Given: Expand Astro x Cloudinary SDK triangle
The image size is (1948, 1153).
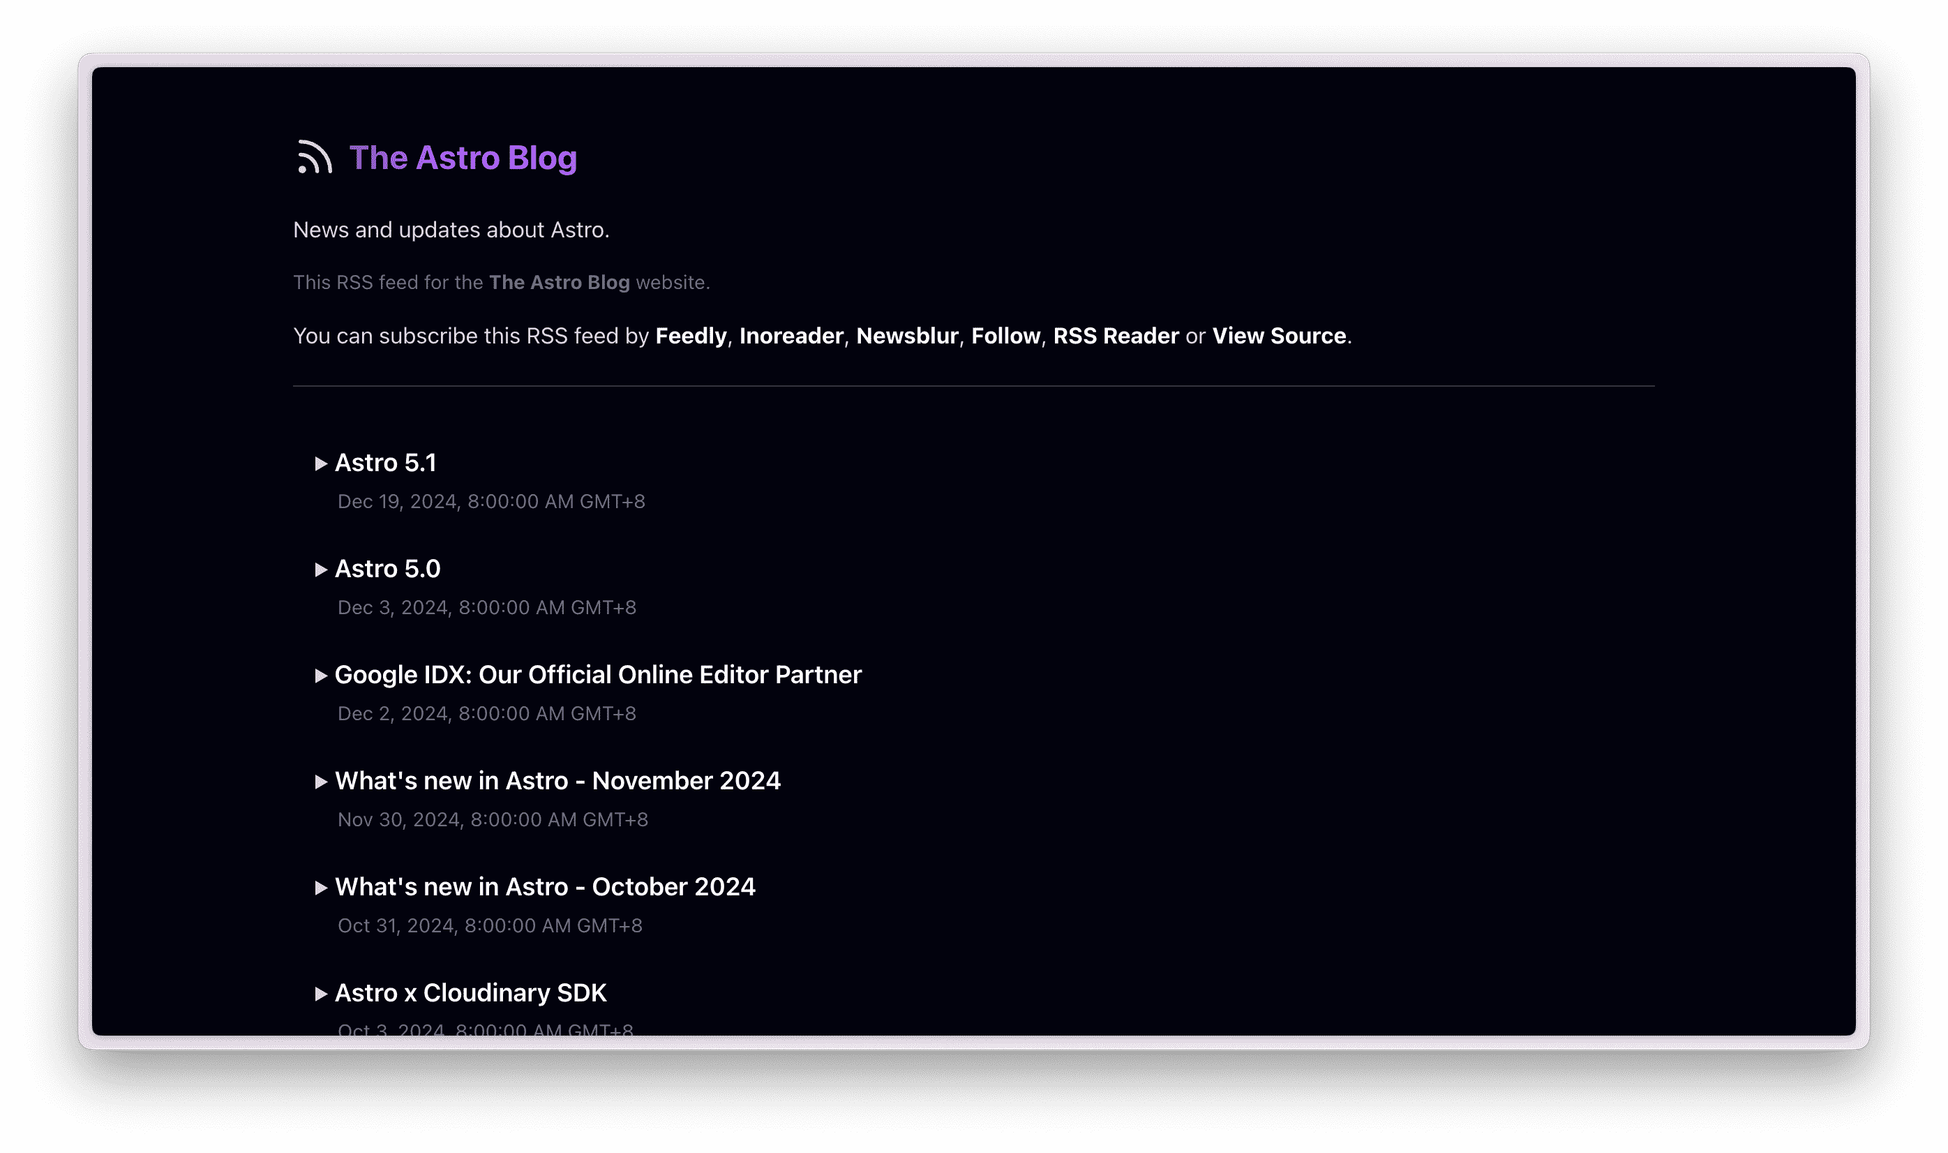Looking at the screenshot, I should pyautogui.click(x=321, y=994).
